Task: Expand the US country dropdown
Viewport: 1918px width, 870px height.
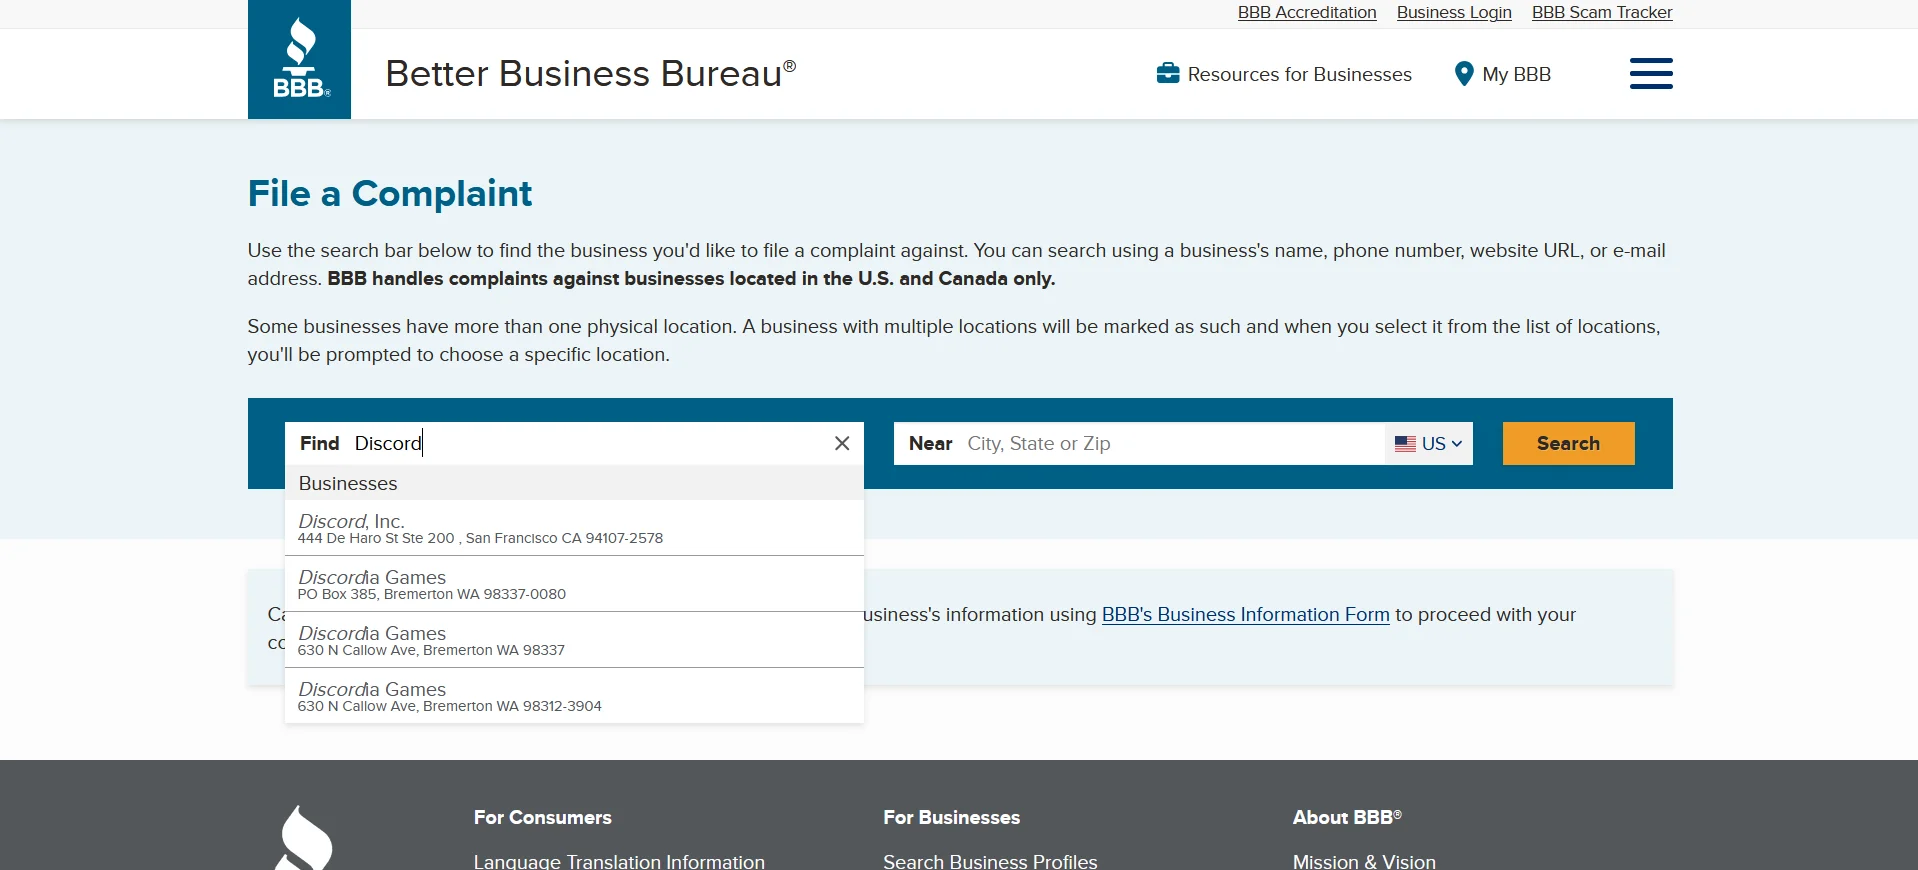Action: (1428, 443)
